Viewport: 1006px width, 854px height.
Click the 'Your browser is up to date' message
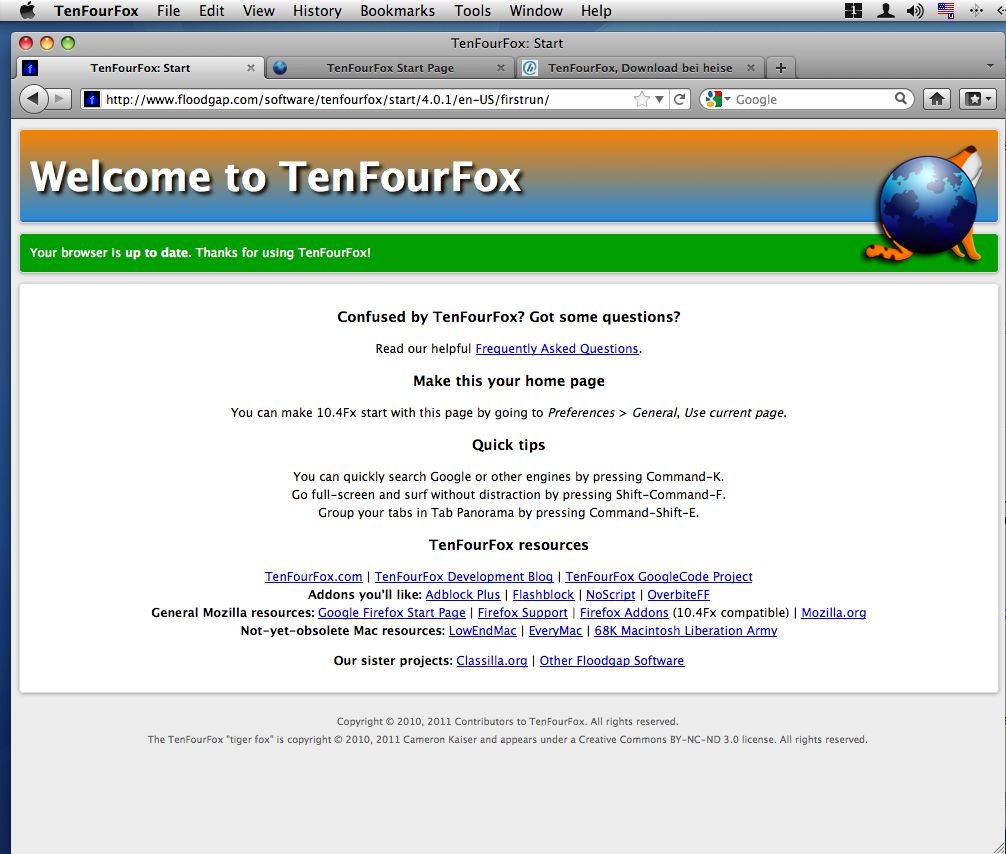pos(200,252)
